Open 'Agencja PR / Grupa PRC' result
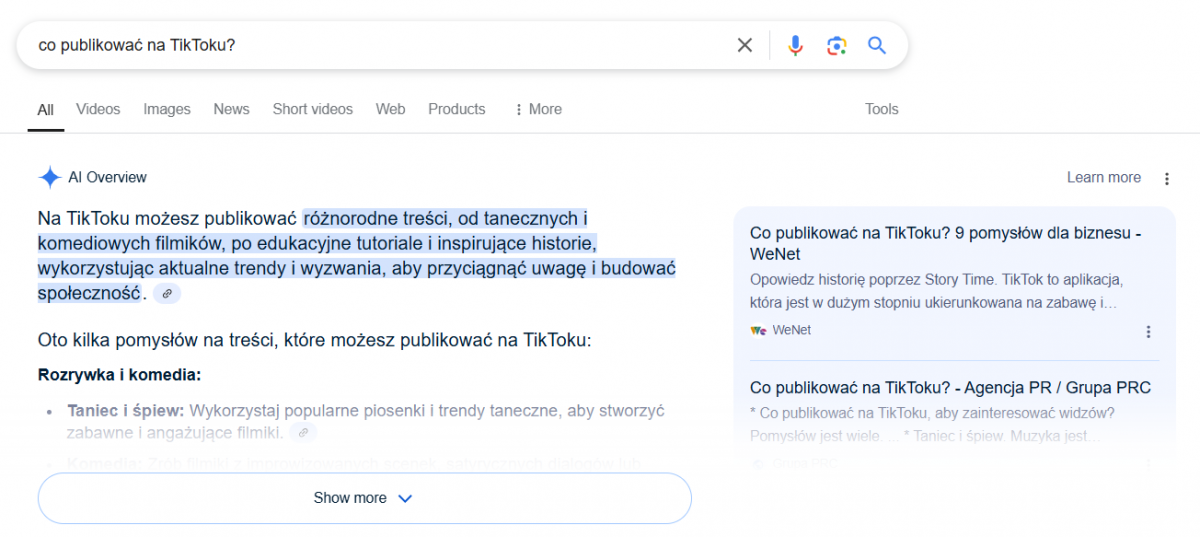 point(950,388)
